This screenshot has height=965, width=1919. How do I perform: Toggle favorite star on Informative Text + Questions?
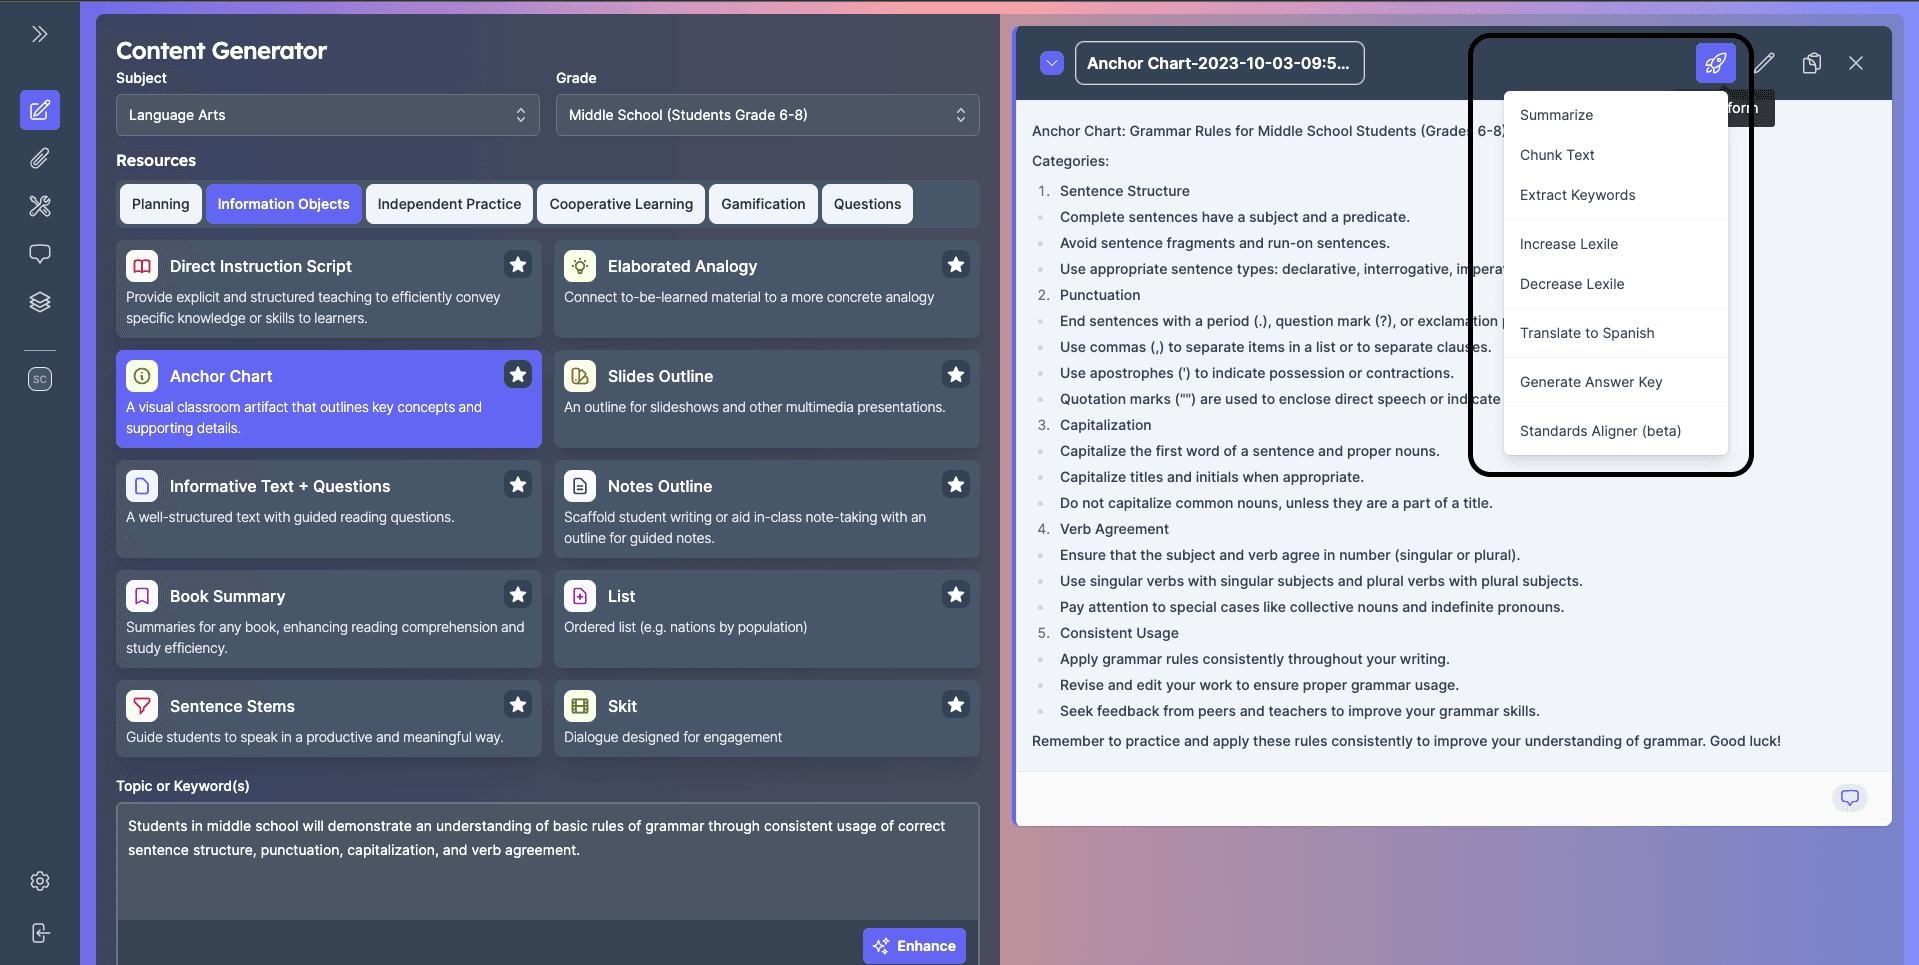click(518, 485)
